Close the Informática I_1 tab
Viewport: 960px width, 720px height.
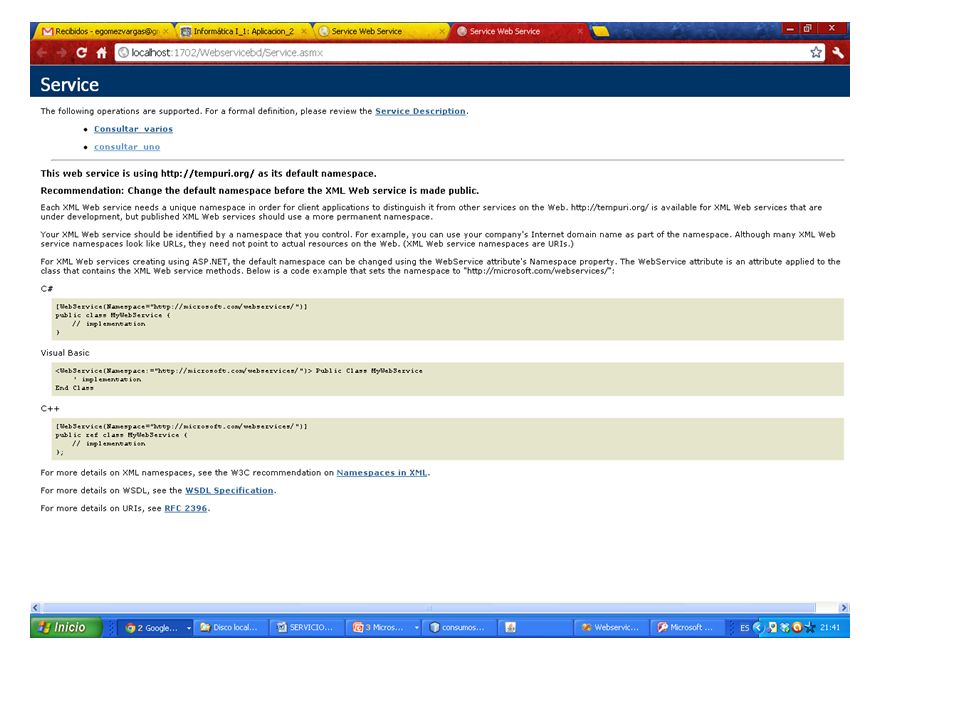304,31
